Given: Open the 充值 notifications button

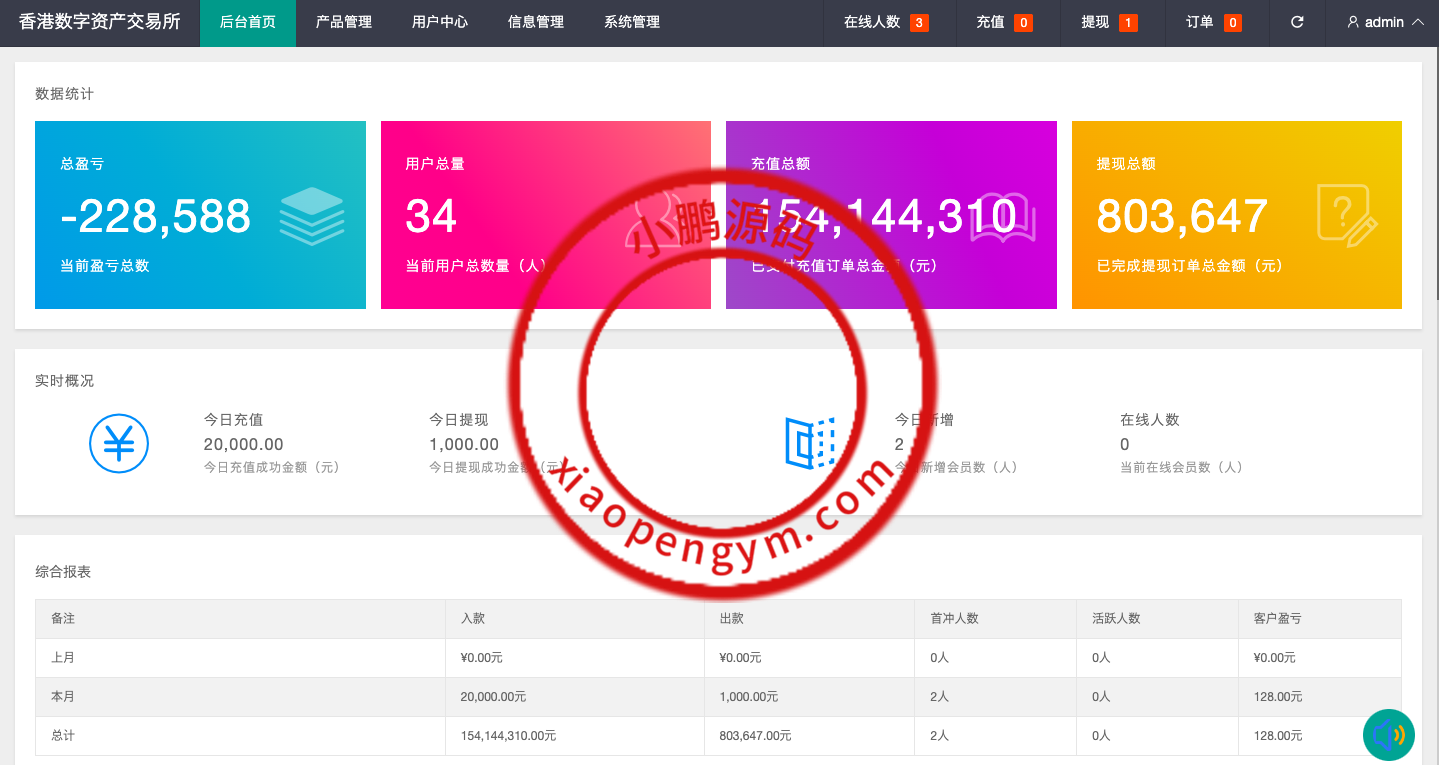Looking at the screenshot, I should pyautogui.click(x=1004, y=22).
